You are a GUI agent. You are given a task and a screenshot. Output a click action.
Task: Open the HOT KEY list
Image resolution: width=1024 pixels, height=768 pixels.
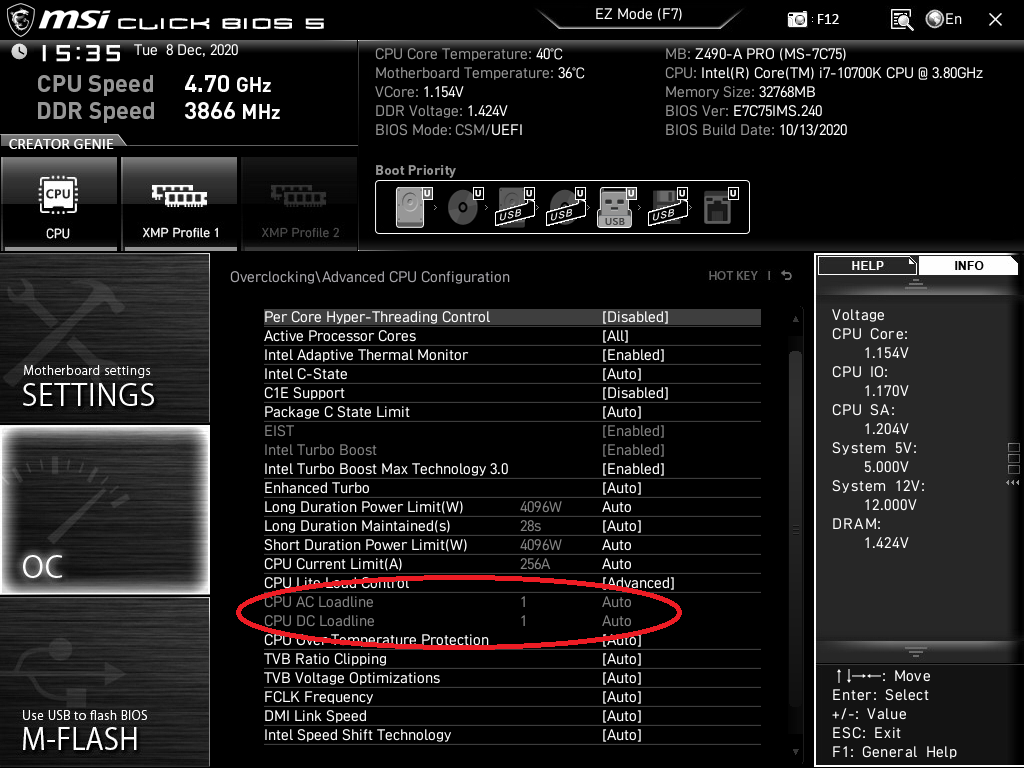coord(733,276)
